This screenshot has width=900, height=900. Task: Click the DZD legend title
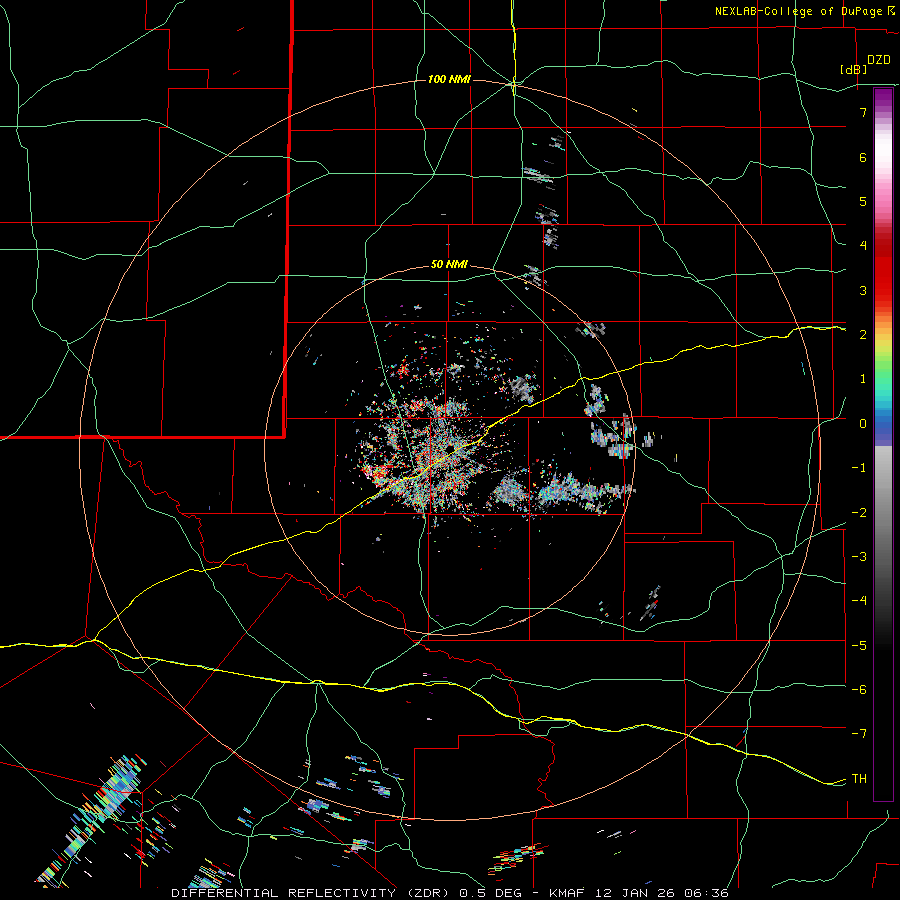(x=879, y=60)
